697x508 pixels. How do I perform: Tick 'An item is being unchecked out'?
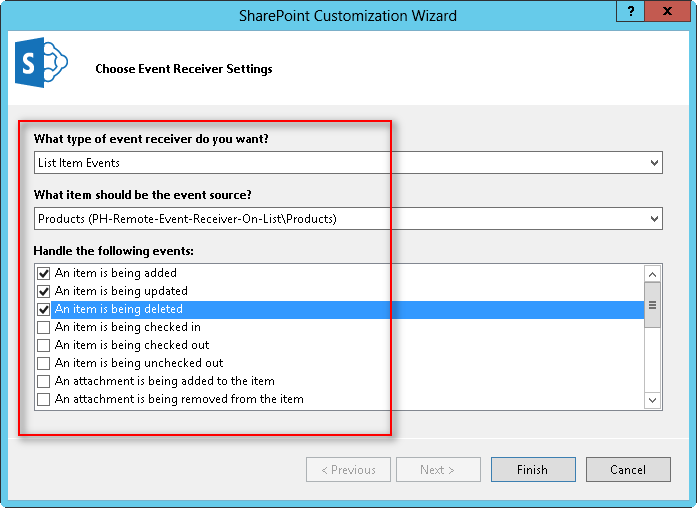point(44,363)
